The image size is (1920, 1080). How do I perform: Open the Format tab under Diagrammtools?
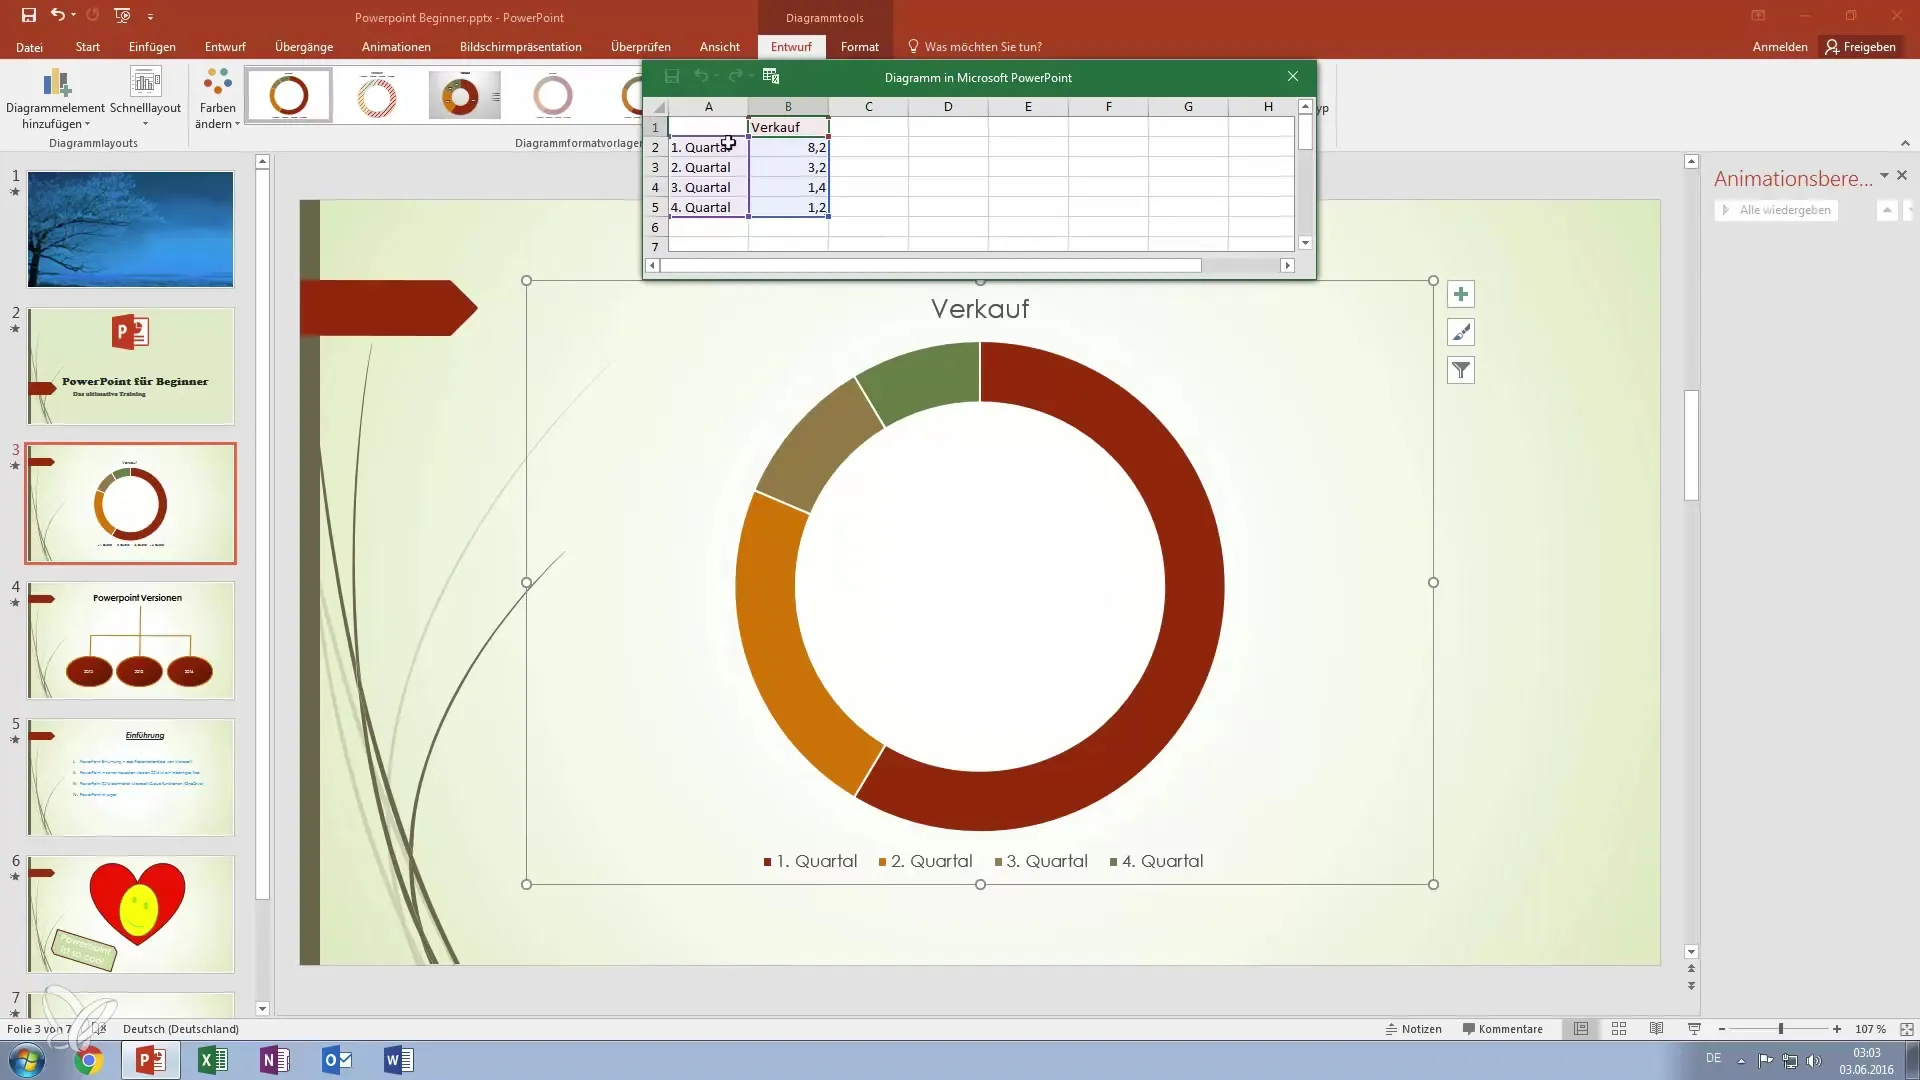click(859, 47)
